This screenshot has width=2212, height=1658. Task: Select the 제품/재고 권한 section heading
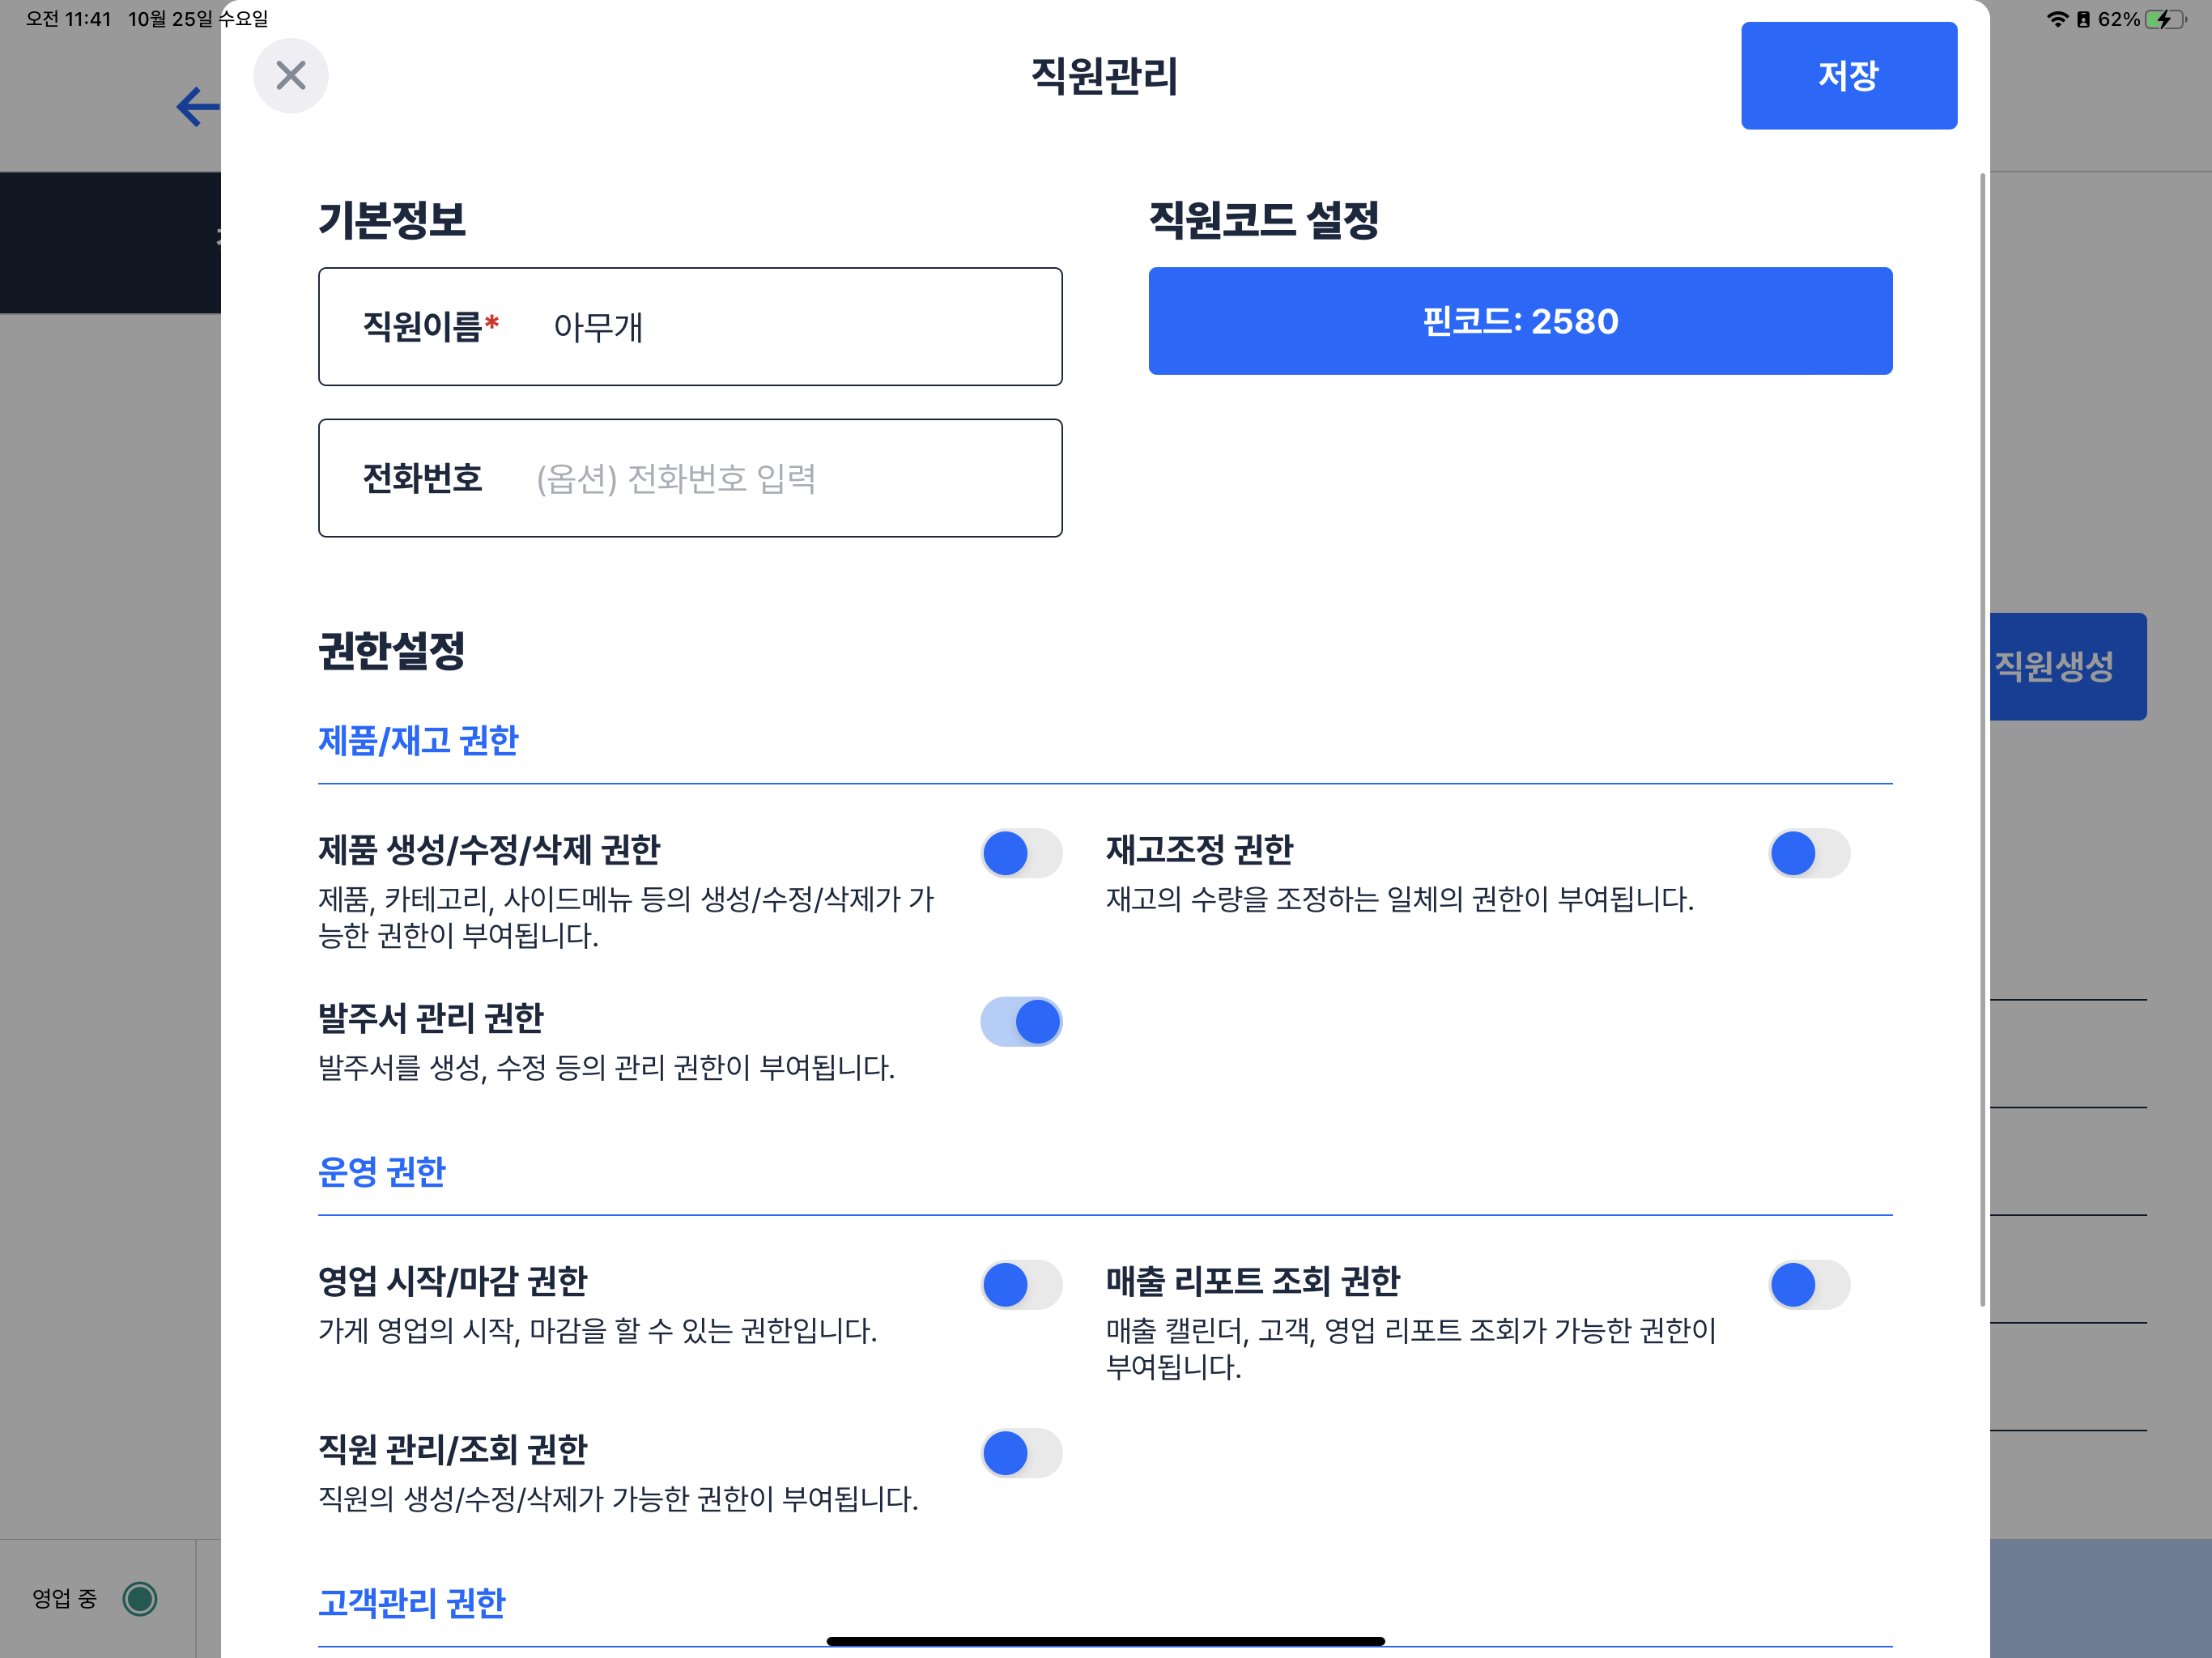(x=418, y=741)
